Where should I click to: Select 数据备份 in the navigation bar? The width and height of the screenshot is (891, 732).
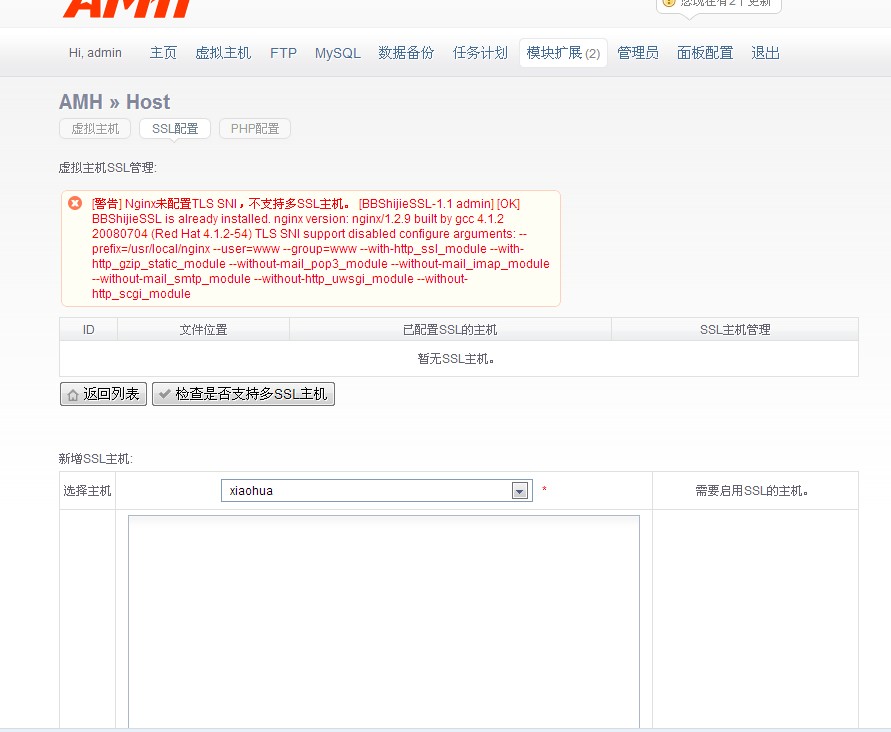tap(406, 53)
